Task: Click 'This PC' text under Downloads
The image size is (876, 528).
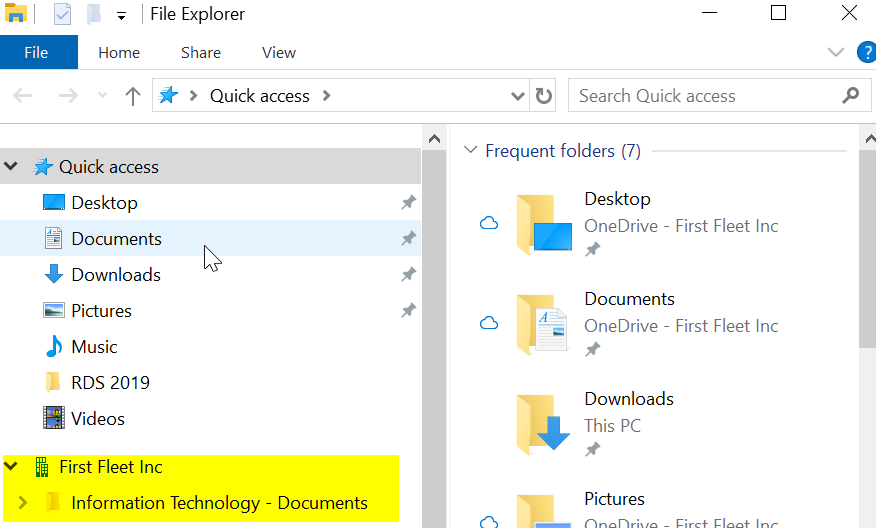Action: tap(612, 426)
